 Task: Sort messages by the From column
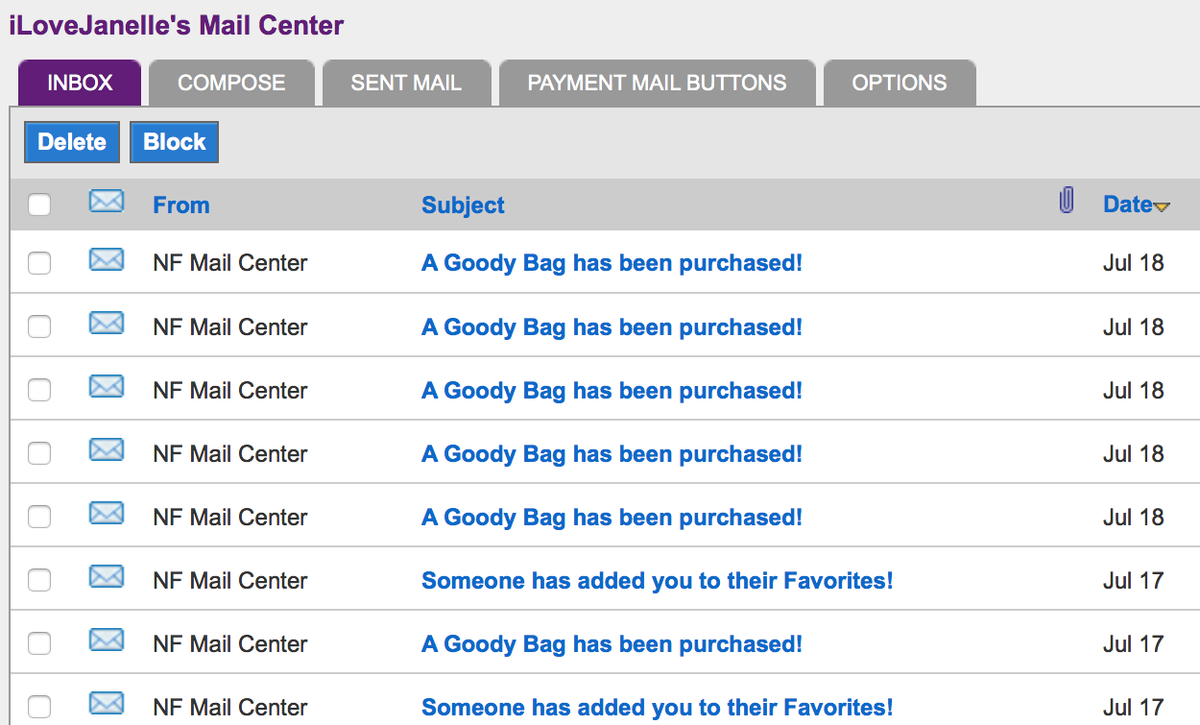point(181,205)
